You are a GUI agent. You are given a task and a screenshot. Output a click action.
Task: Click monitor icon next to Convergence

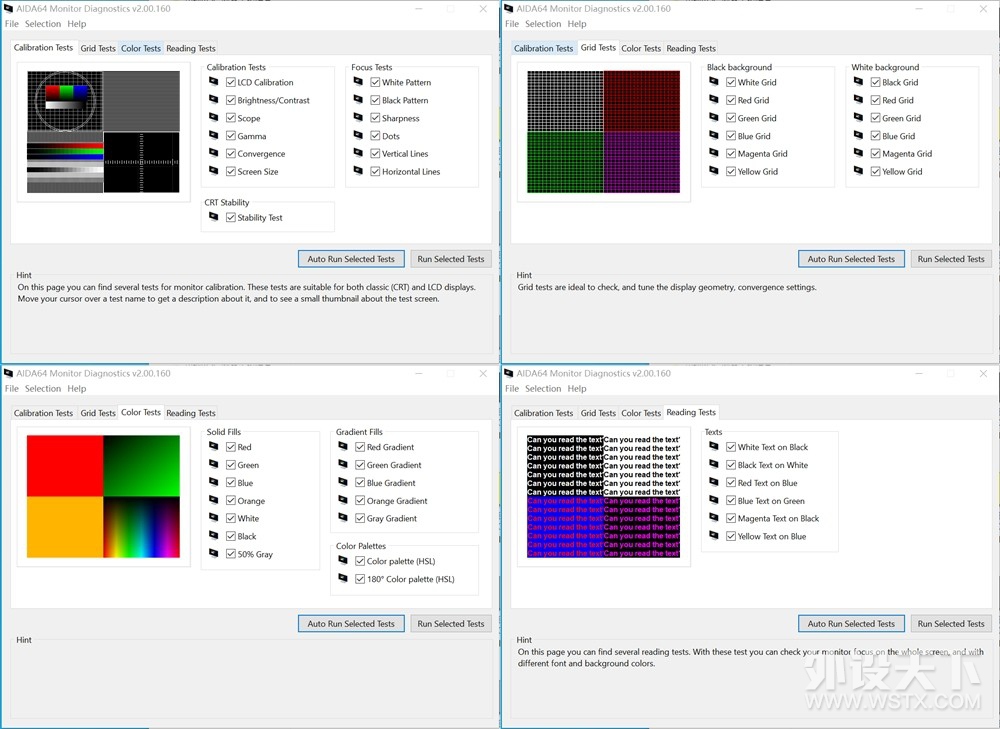pyautogui.click(x=214, y=153)
